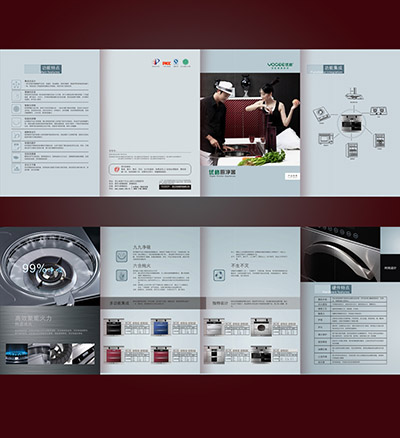Viewport: 400px width, 438px height.
Task: Select the microwave oven diagram icon
Action: click(x=326, y=138)
